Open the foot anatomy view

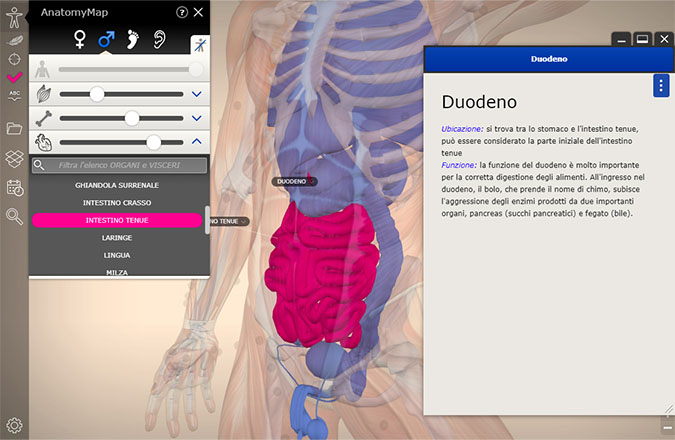click(133, 40)
